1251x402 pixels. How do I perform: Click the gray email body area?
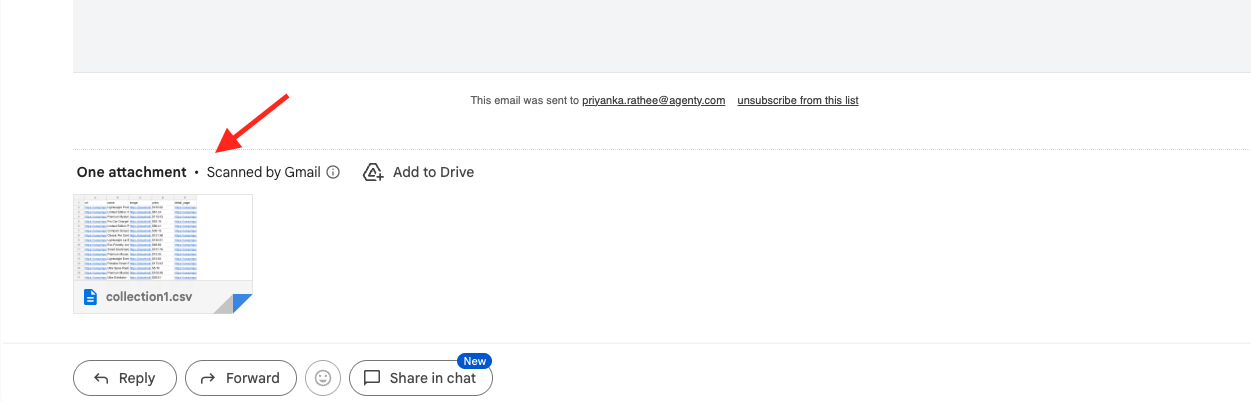[x=660, y=35]
